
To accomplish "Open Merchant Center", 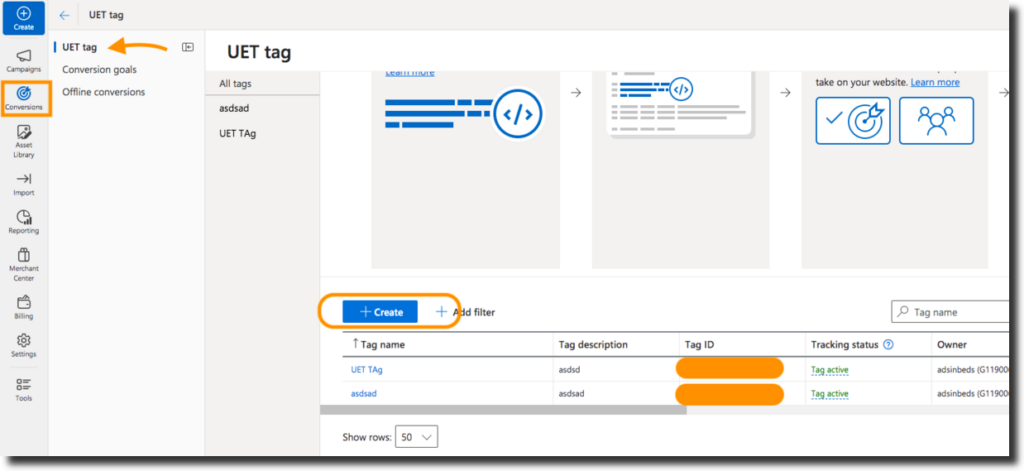I will point(23,264).
